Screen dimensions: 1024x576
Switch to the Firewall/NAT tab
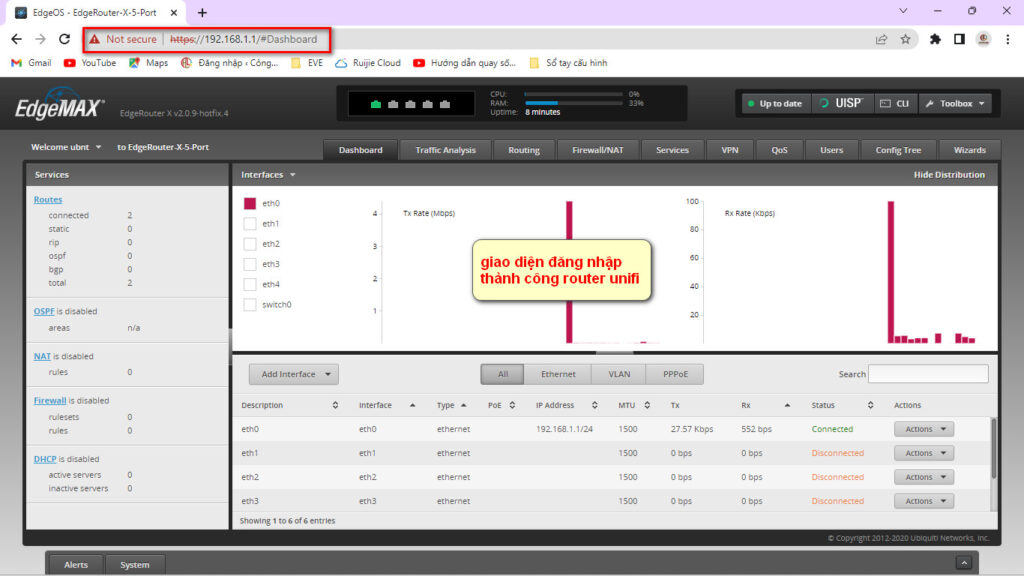coord(597,150)
